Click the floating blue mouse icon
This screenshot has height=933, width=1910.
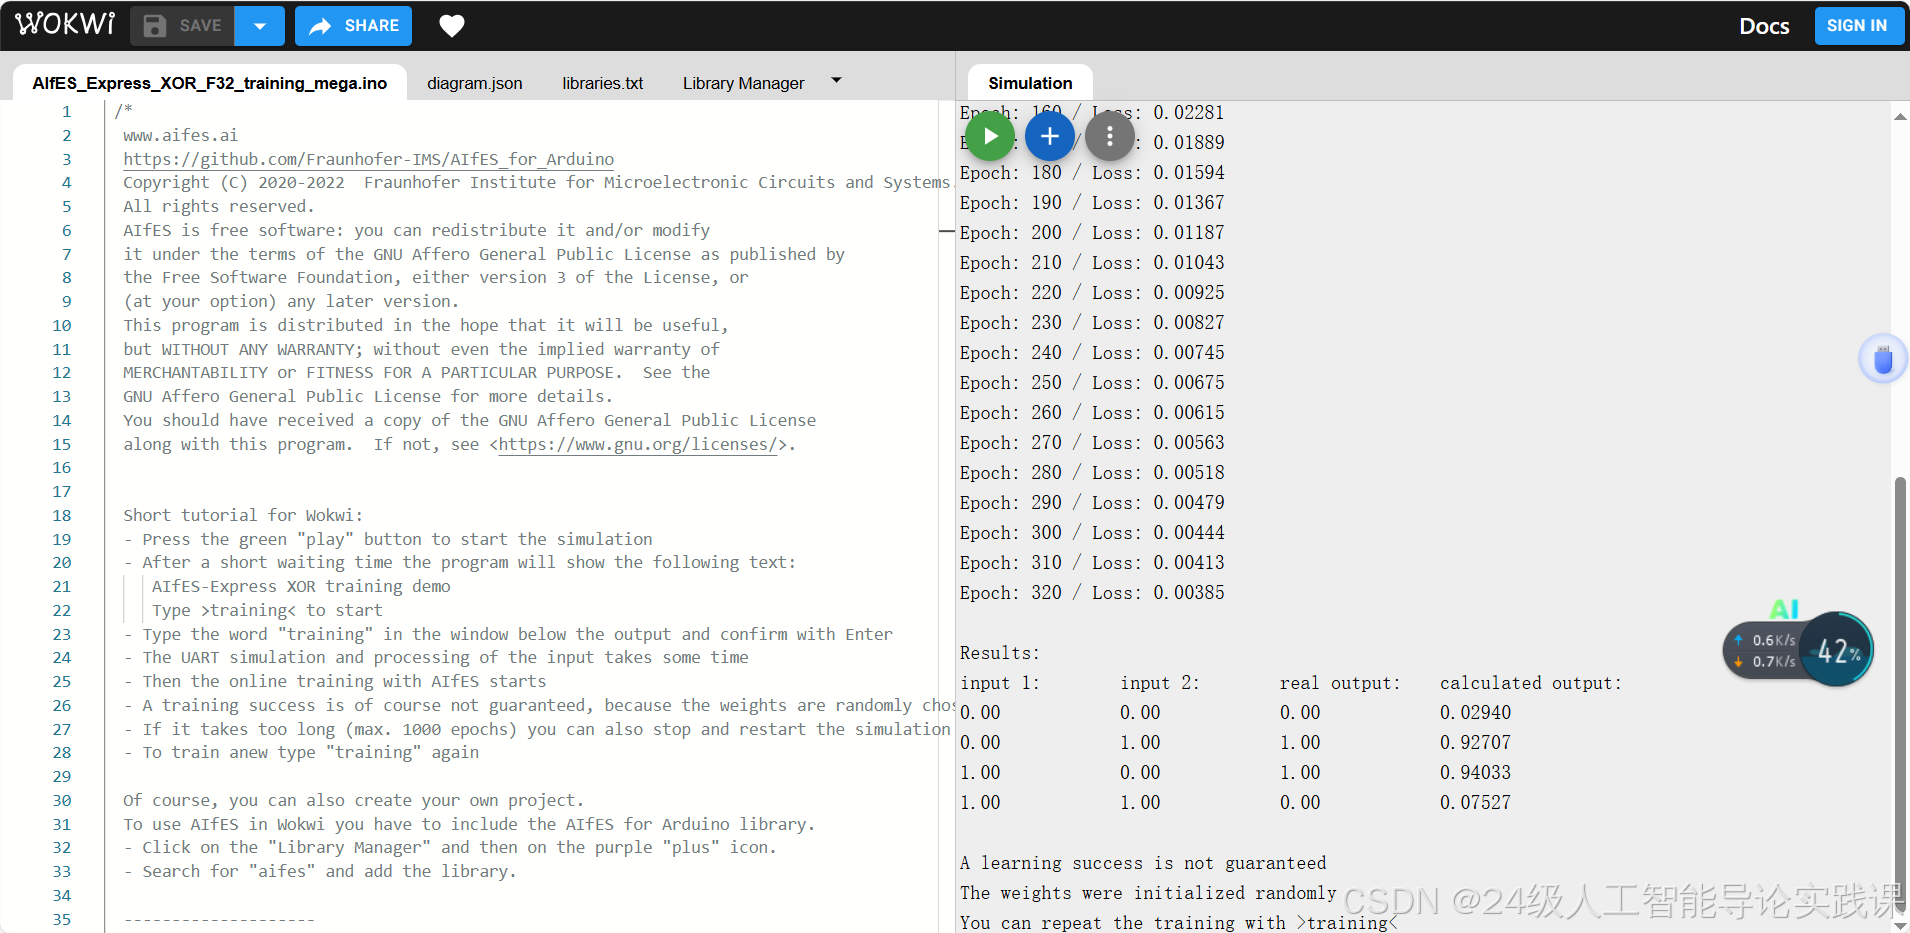pos(1883,359)
